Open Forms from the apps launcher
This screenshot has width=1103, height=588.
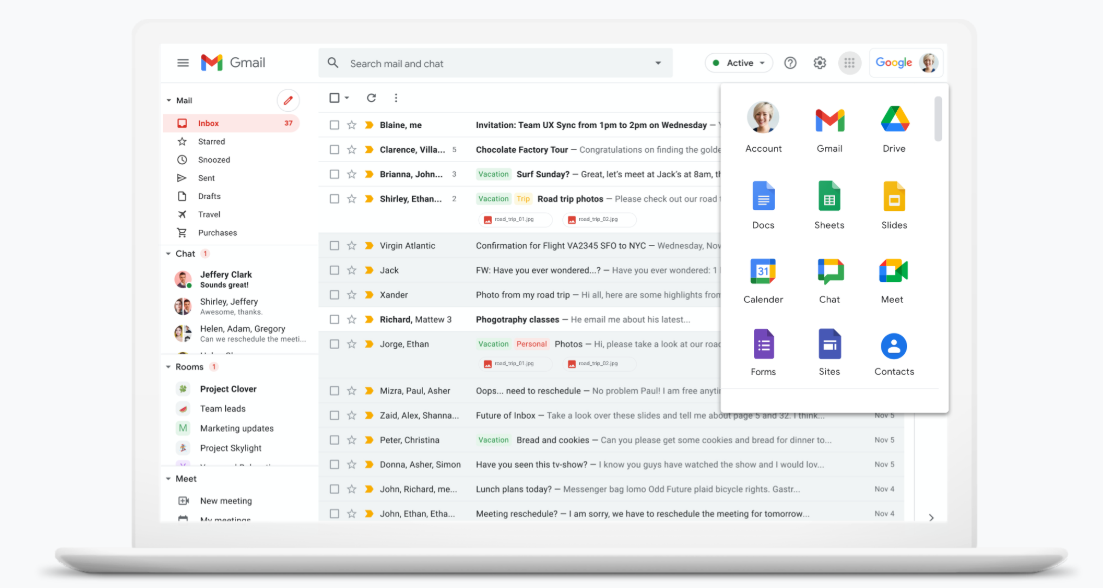(763, 348)
